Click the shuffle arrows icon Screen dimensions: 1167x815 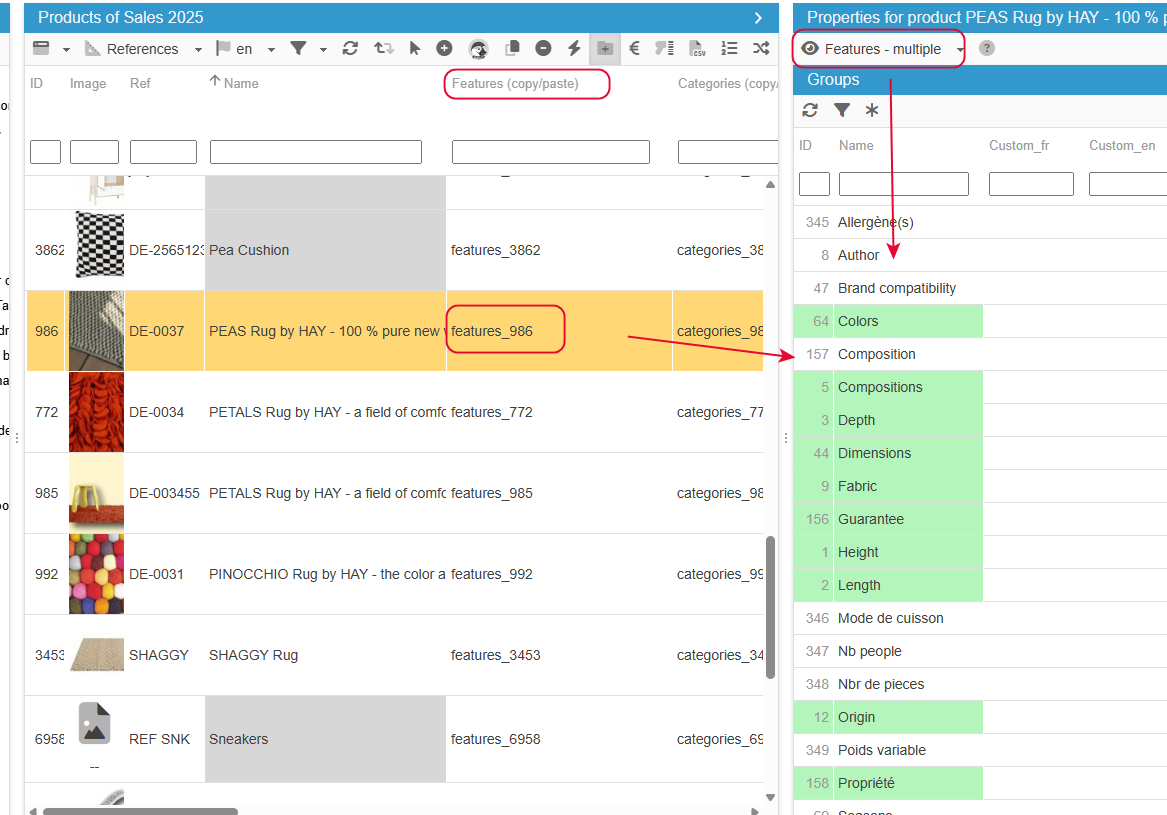coord(761,48)
